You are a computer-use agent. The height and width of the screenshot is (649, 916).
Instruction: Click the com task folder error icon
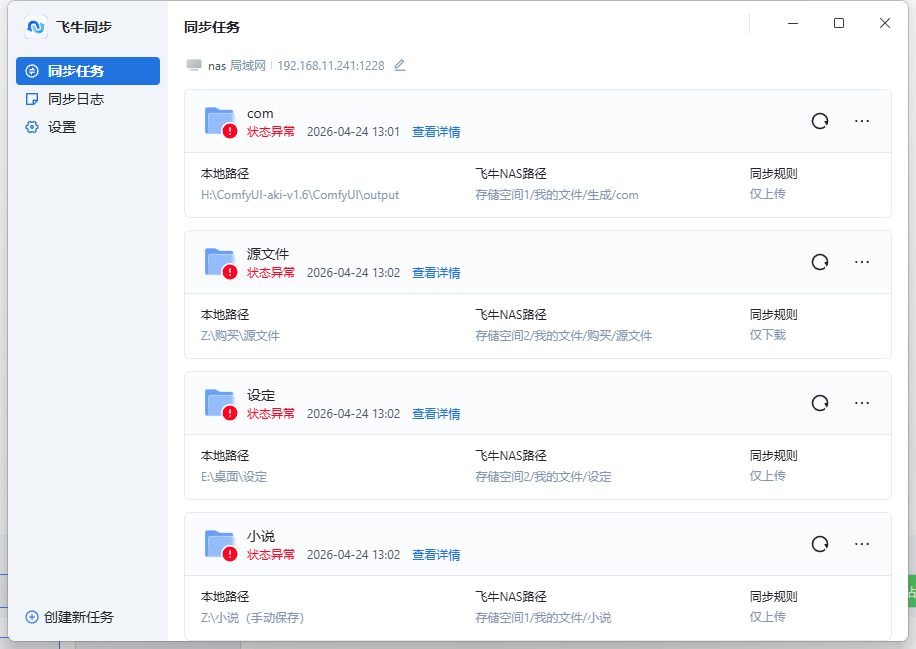(x=221, y=122)
